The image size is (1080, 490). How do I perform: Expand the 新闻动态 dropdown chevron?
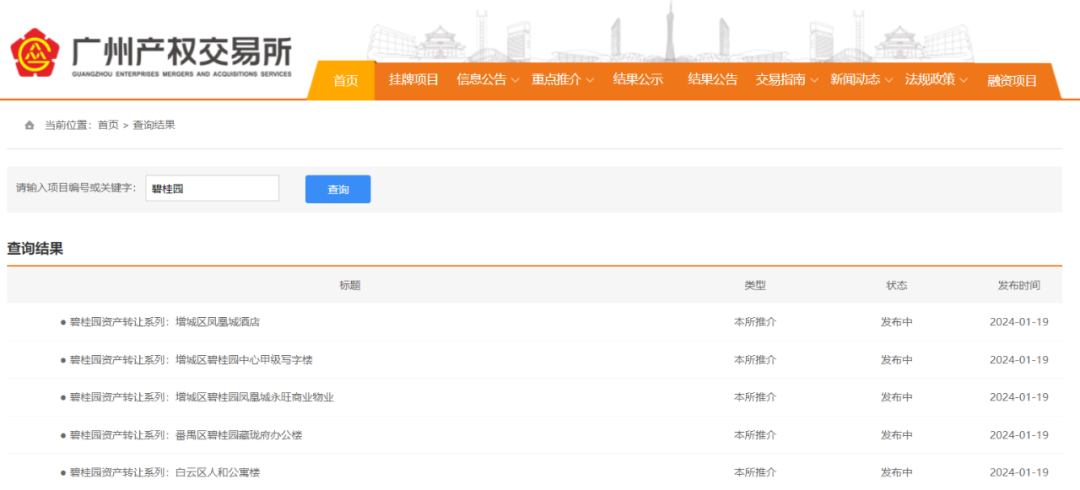pyautogui.click(x=889, y=81)
